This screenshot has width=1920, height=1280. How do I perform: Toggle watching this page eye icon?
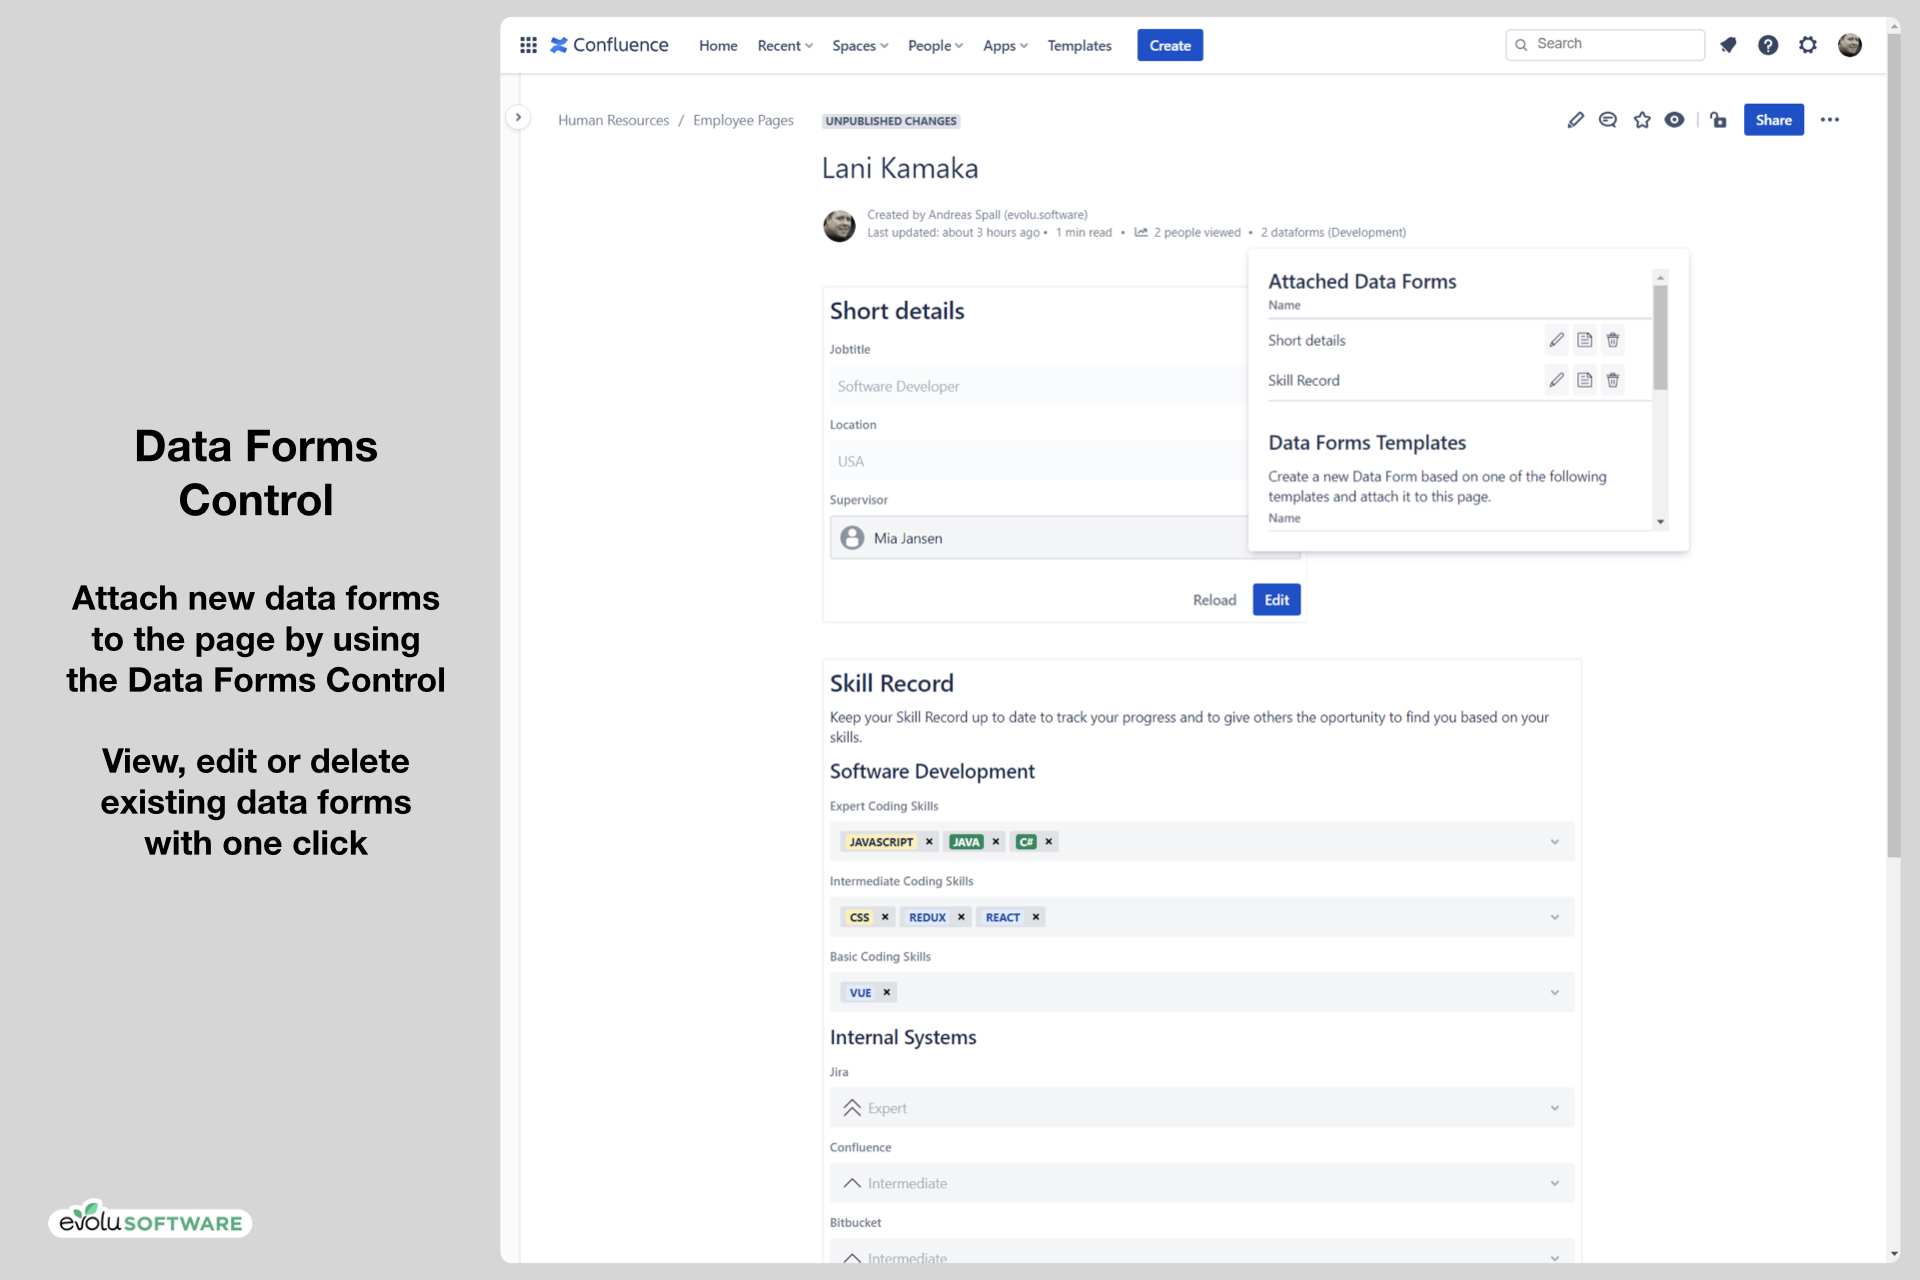coord(1674,120)
